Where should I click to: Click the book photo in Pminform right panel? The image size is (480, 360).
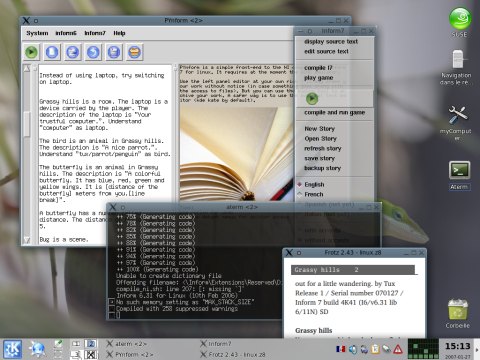point(237,153)
